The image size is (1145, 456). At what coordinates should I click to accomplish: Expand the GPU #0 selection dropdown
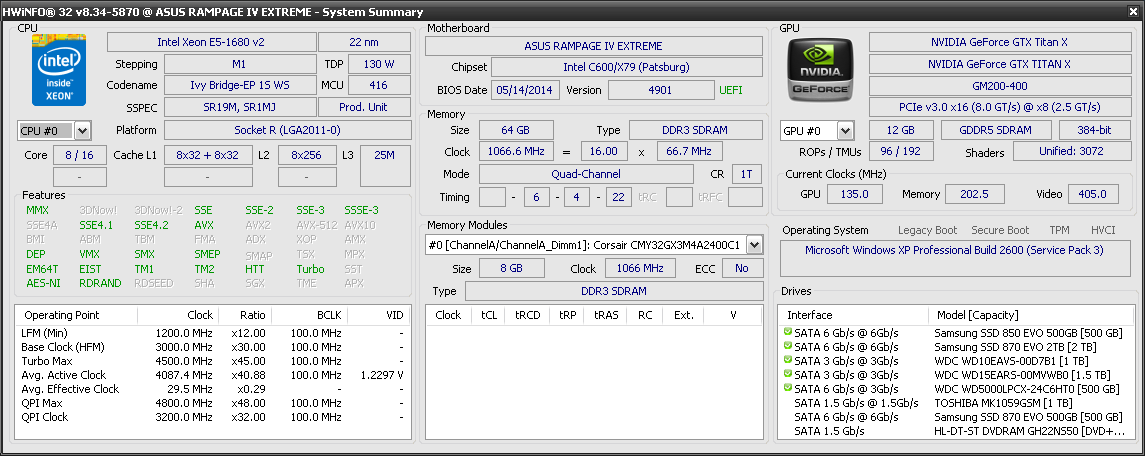tap(845, 131)
